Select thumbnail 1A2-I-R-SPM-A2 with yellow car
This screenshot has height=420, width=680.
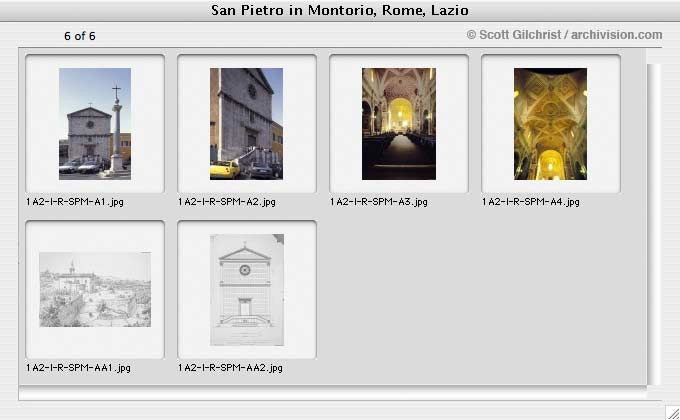pyautogui.click(x=246, y=124)
